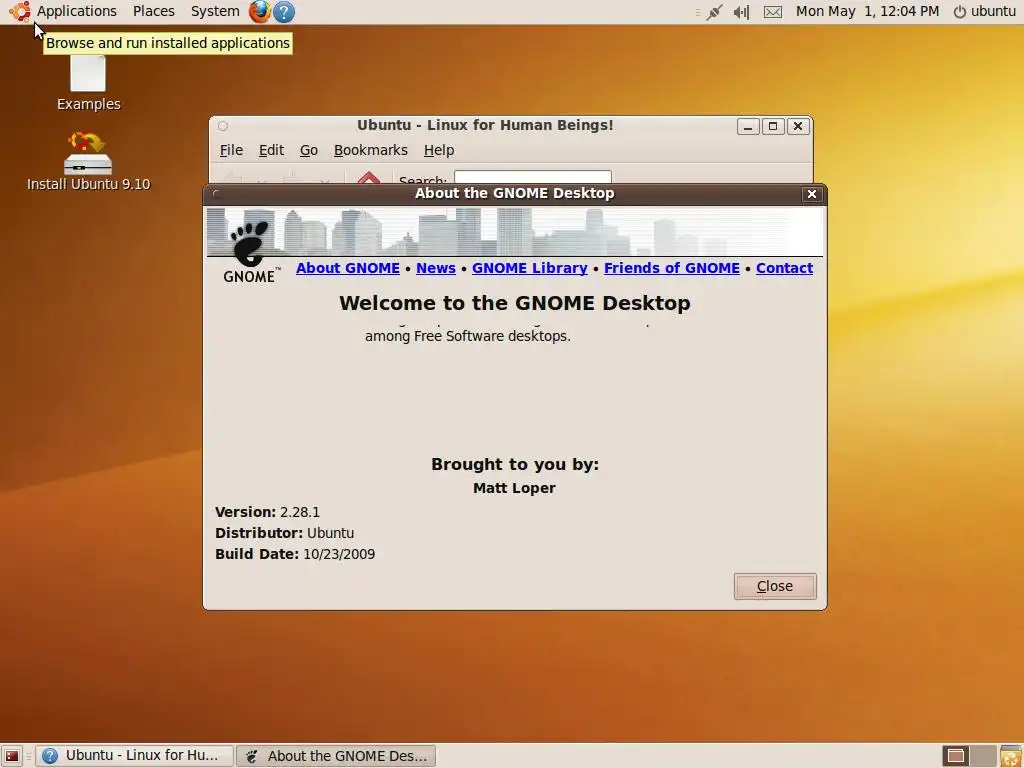
Task: Click the Ubuntu logo in the top panel
Action: point(20,11)
